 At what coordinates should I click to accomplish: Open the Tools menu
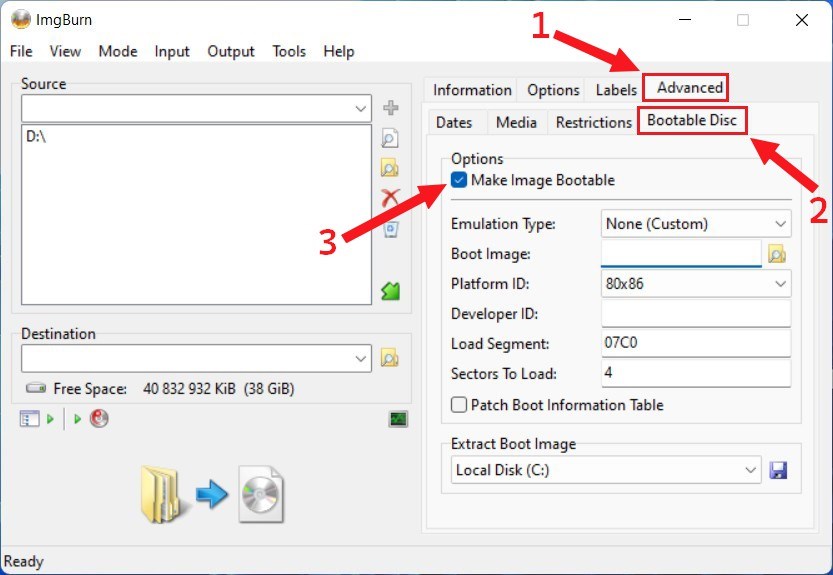289,52
